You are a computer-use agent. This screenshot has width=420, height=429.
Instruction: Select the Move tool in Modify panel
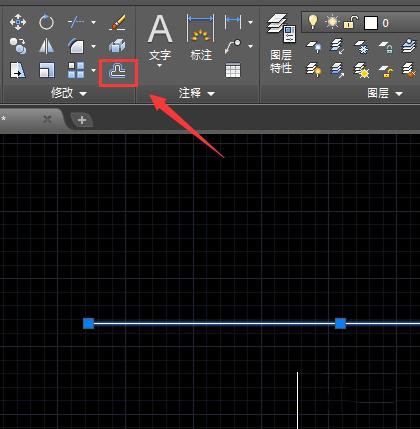[x=18, y=22]
